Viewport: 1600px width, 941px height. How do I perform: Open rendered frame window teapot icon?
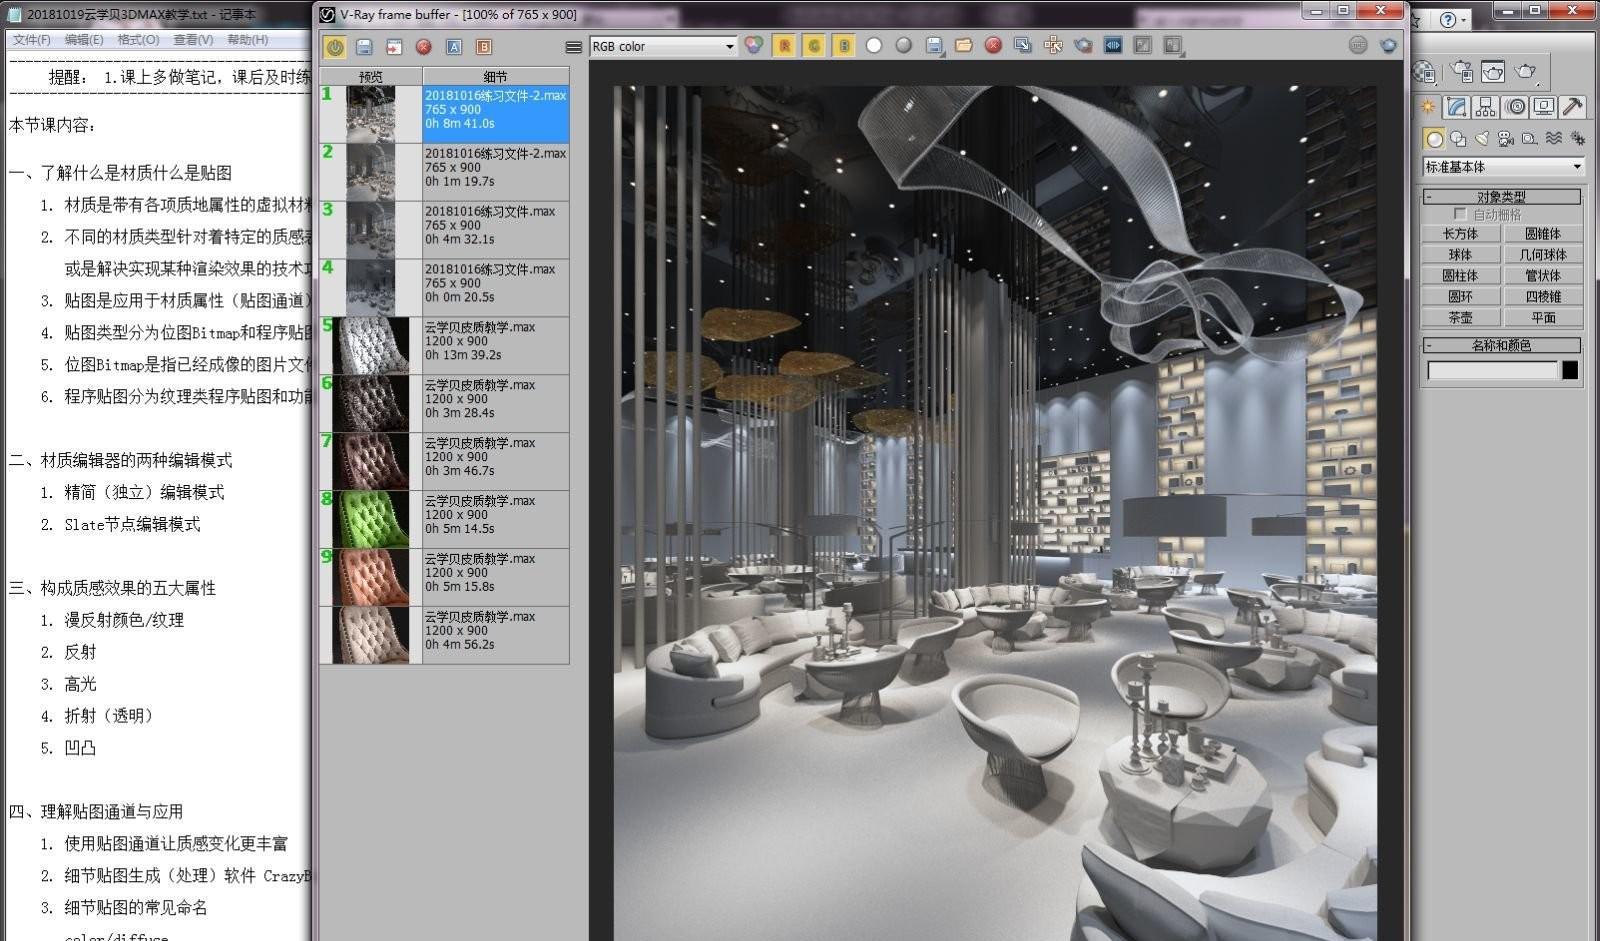coord(1493,71)
